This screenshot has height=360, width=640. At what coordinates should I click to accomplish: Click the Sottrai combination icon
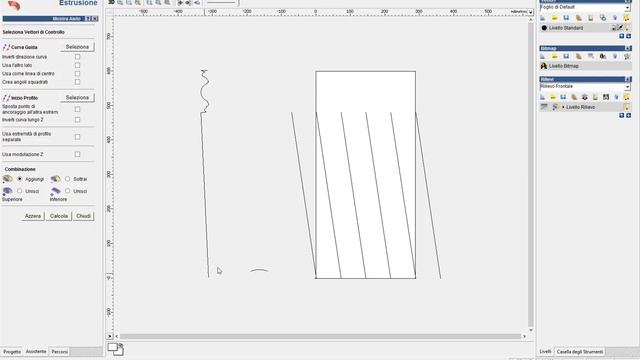(x=56, y=179)
